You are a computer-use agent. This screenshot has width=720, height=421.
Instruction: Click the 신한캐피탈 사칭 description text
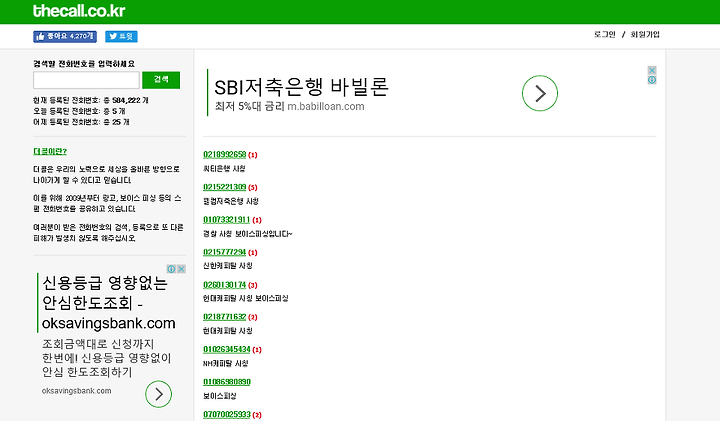click(x=228, y=266)
